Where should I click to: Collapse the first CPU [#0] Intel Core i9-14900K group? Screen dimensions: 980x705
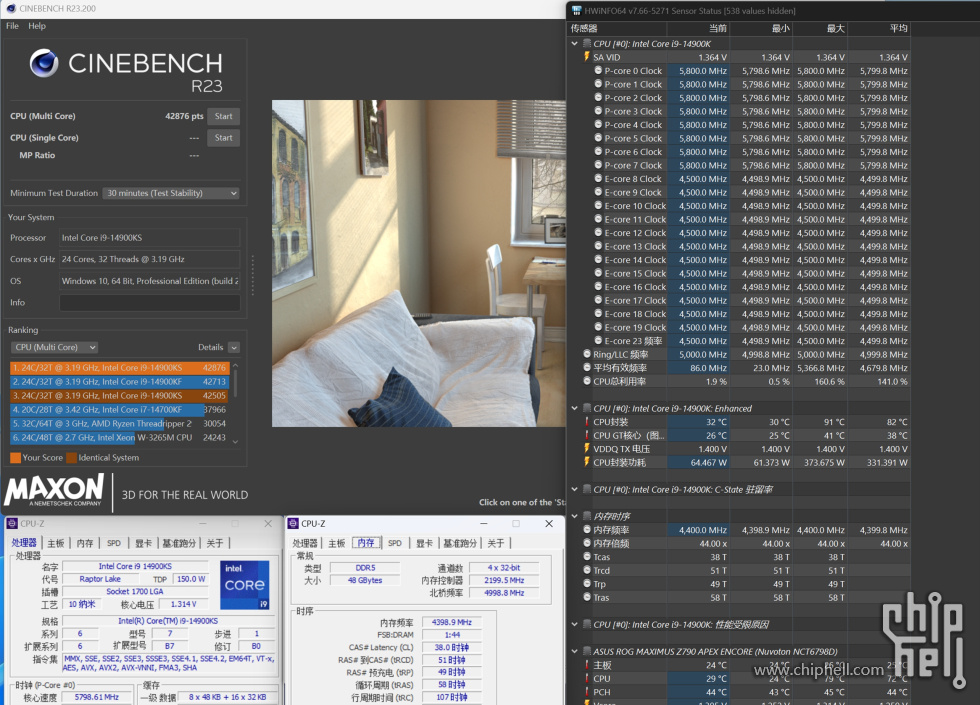574,44
